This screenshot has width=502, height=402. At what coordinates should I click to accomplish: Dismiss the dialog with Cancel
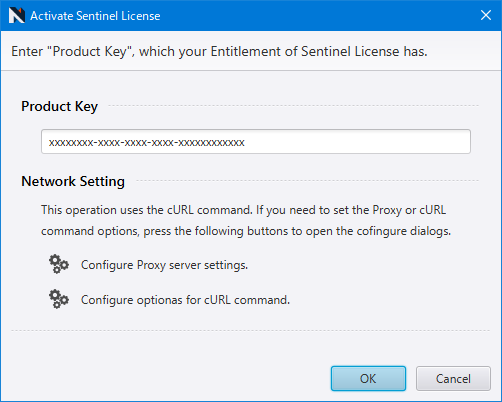[x=453, y=378]
